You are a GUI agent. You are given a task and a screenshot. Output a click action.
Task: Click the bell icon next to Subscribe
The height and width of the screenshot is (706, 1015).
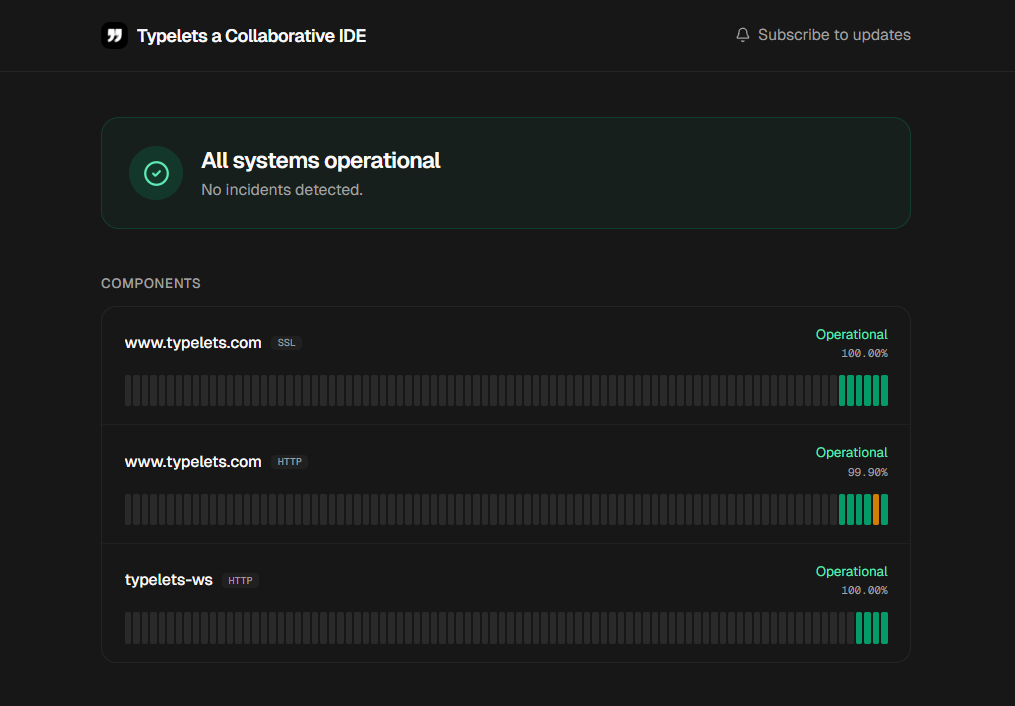coord(743,35)
